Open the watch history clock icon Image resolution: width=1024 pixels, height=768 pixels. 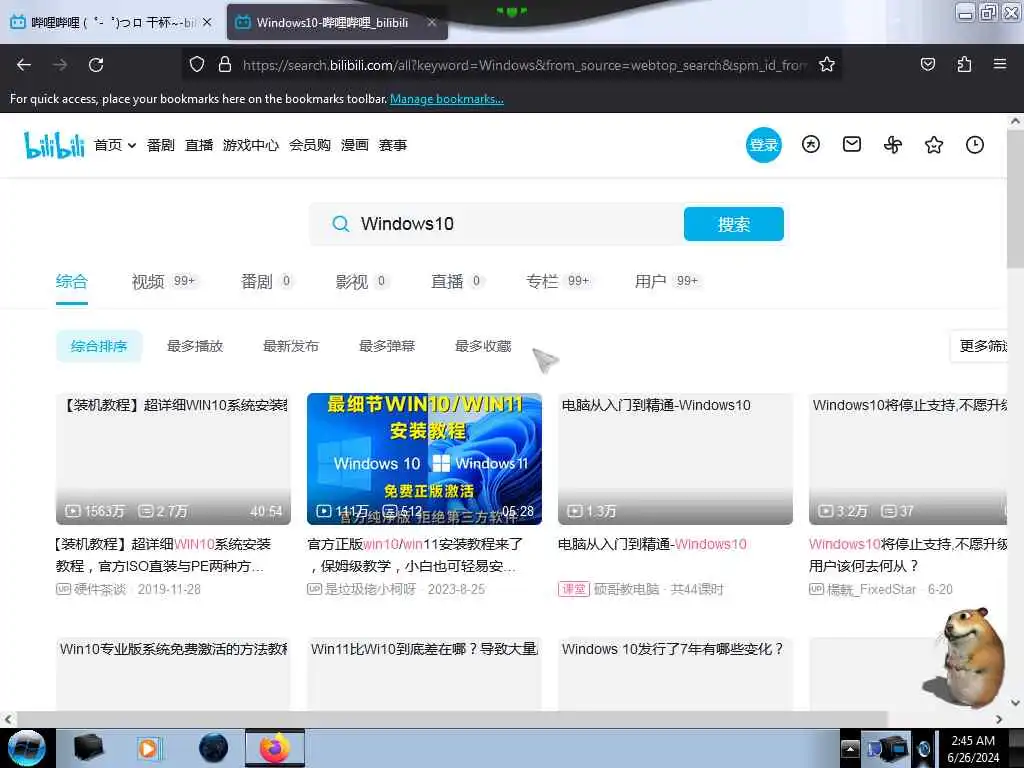[974, 144]
